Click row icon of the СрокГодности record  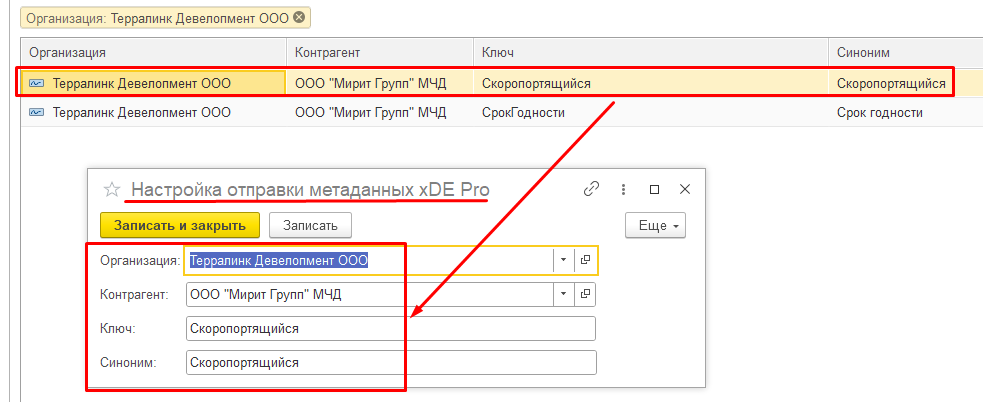pyautogui.click(x=37, y=113)
